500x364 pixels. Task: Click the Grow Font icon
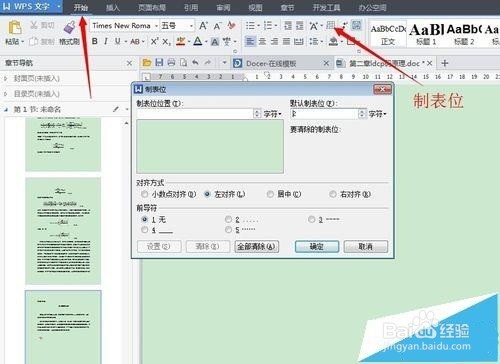click(x=203, y=26)
